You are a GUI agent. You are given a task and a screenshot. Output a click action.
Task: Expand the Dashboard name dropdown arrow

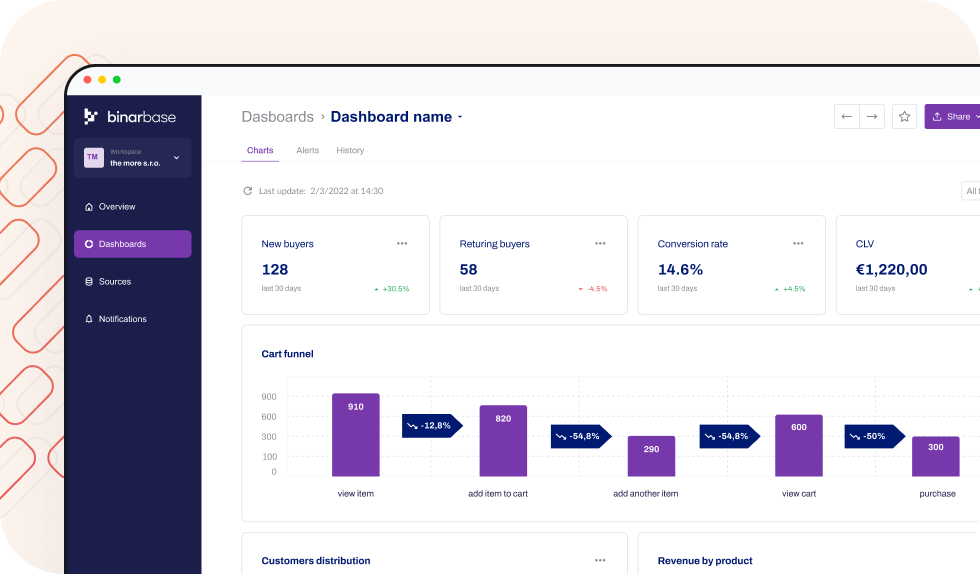coord(460,117)
